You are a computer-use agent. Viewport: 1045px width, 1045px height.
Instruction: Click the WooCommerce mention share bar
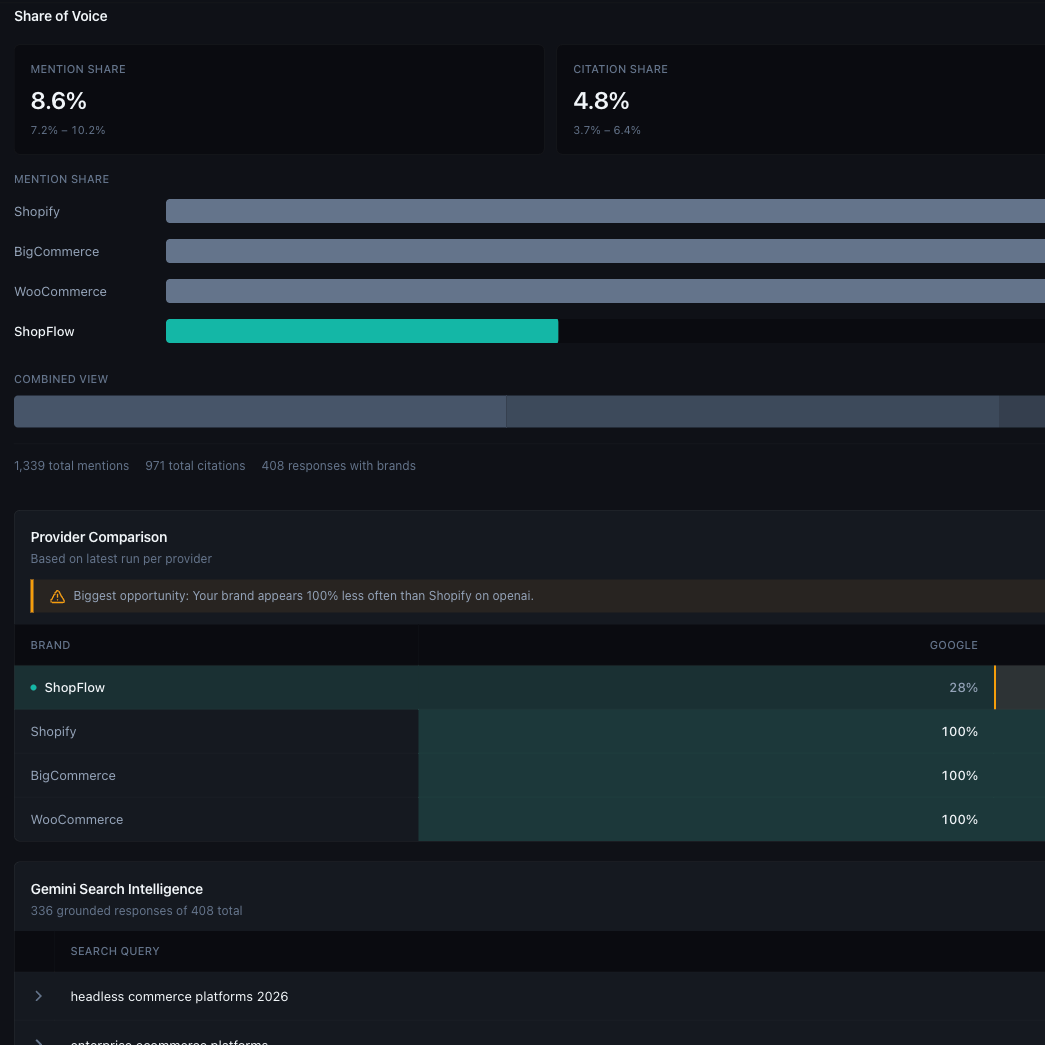[x=605, y=291]
